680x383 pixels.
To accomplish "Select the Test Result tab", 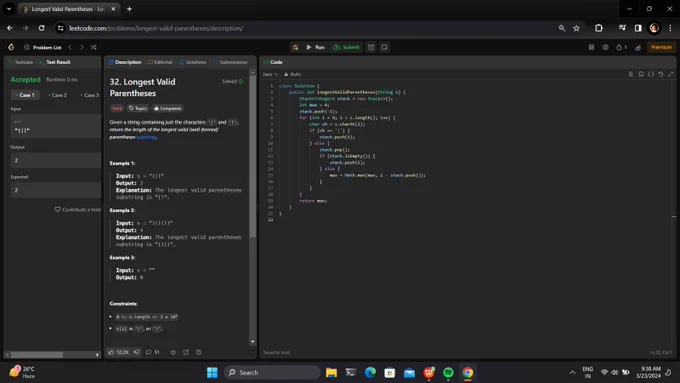I will [x=55, y=62].
